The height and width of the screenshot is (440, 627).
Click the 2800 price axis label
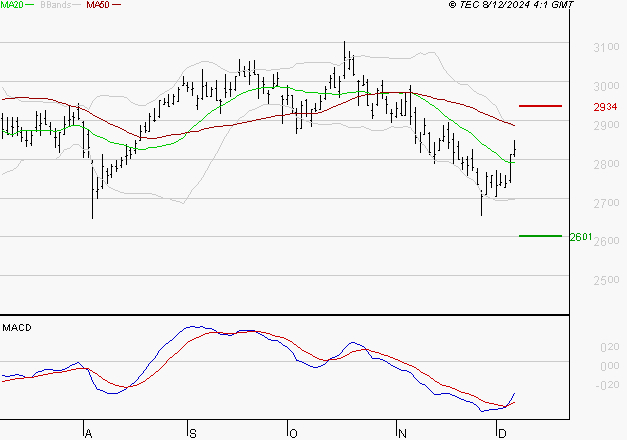point(606,164)
